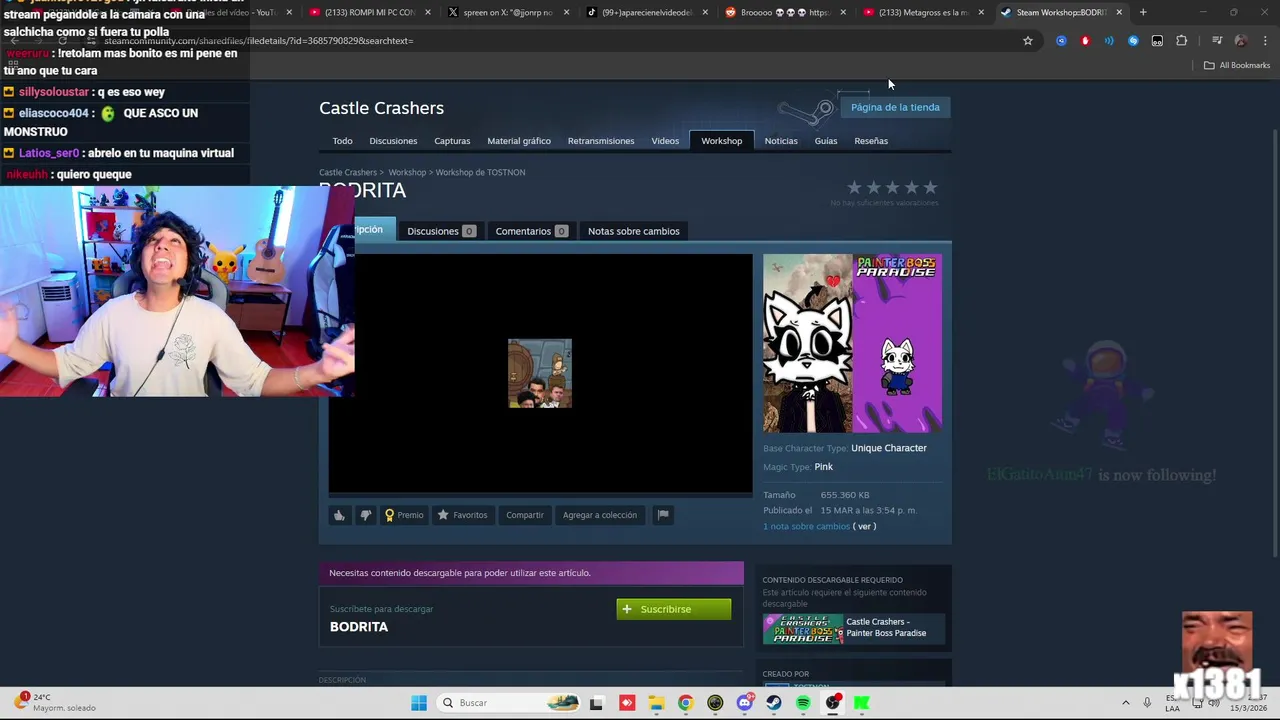Screen dimensions: 1280x720
Task: Switch to the ROMPI MI PC YouTube tab
Action: pos(372,12)
